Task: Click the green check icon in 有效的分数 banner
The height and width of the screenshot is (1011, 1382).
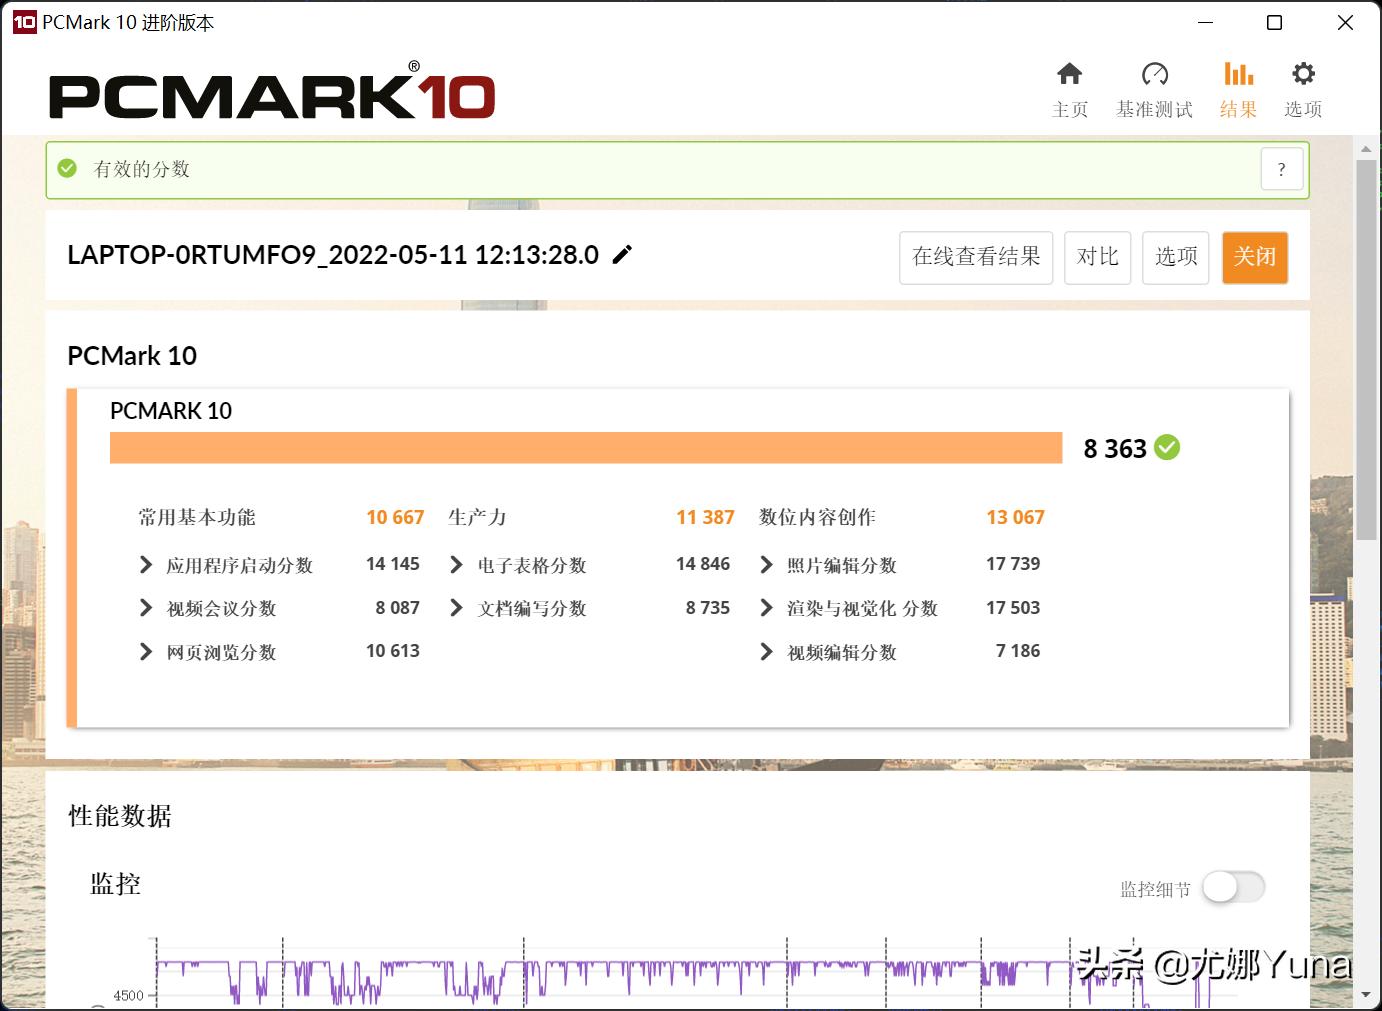Action: point(67,168)
